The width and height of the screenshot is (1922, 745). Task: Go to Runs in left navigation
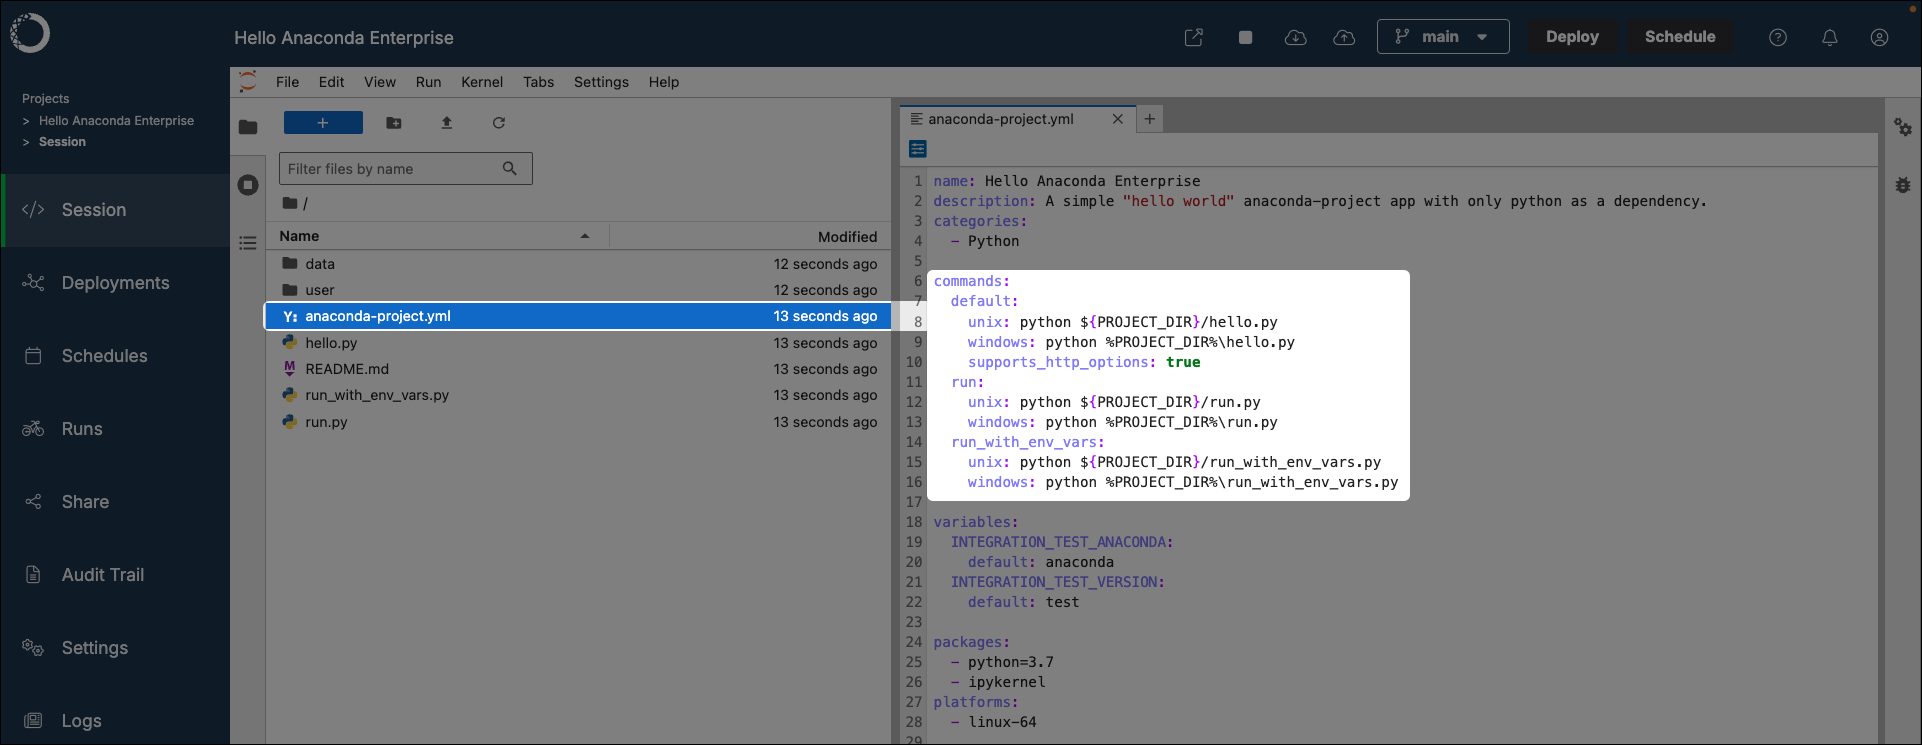pos(116,429)
